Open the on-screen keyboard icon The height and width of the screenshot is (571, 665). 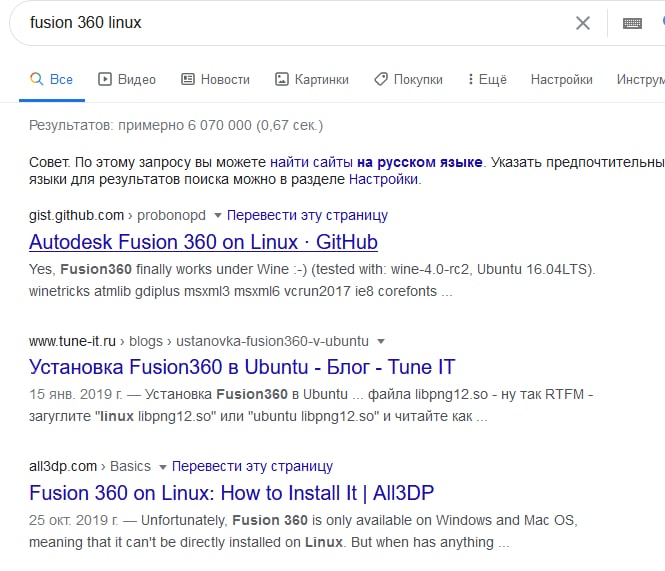click(632, 23)
